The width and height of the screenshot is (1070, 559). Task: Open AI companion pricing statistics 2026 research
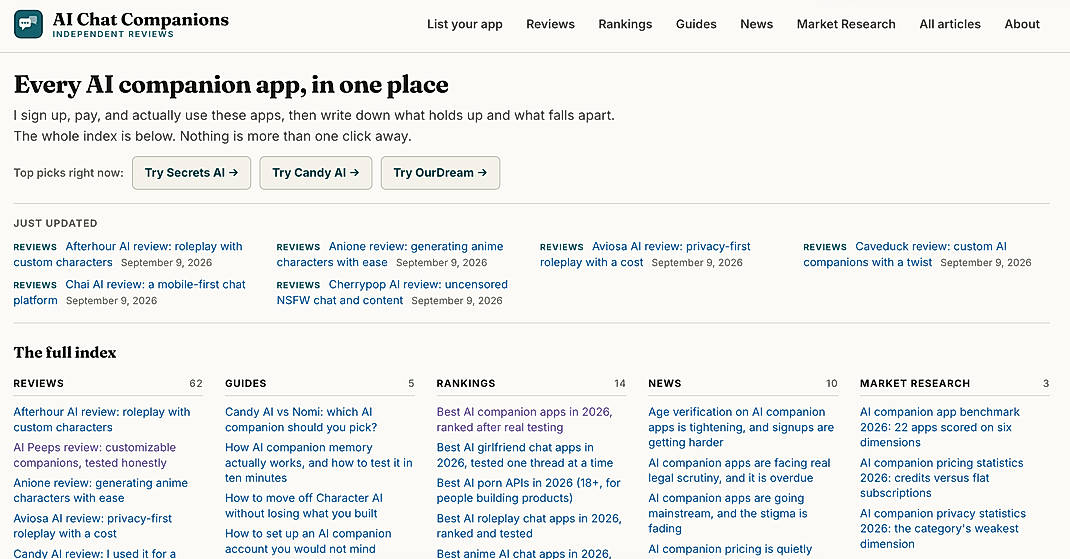click(942, 477)
